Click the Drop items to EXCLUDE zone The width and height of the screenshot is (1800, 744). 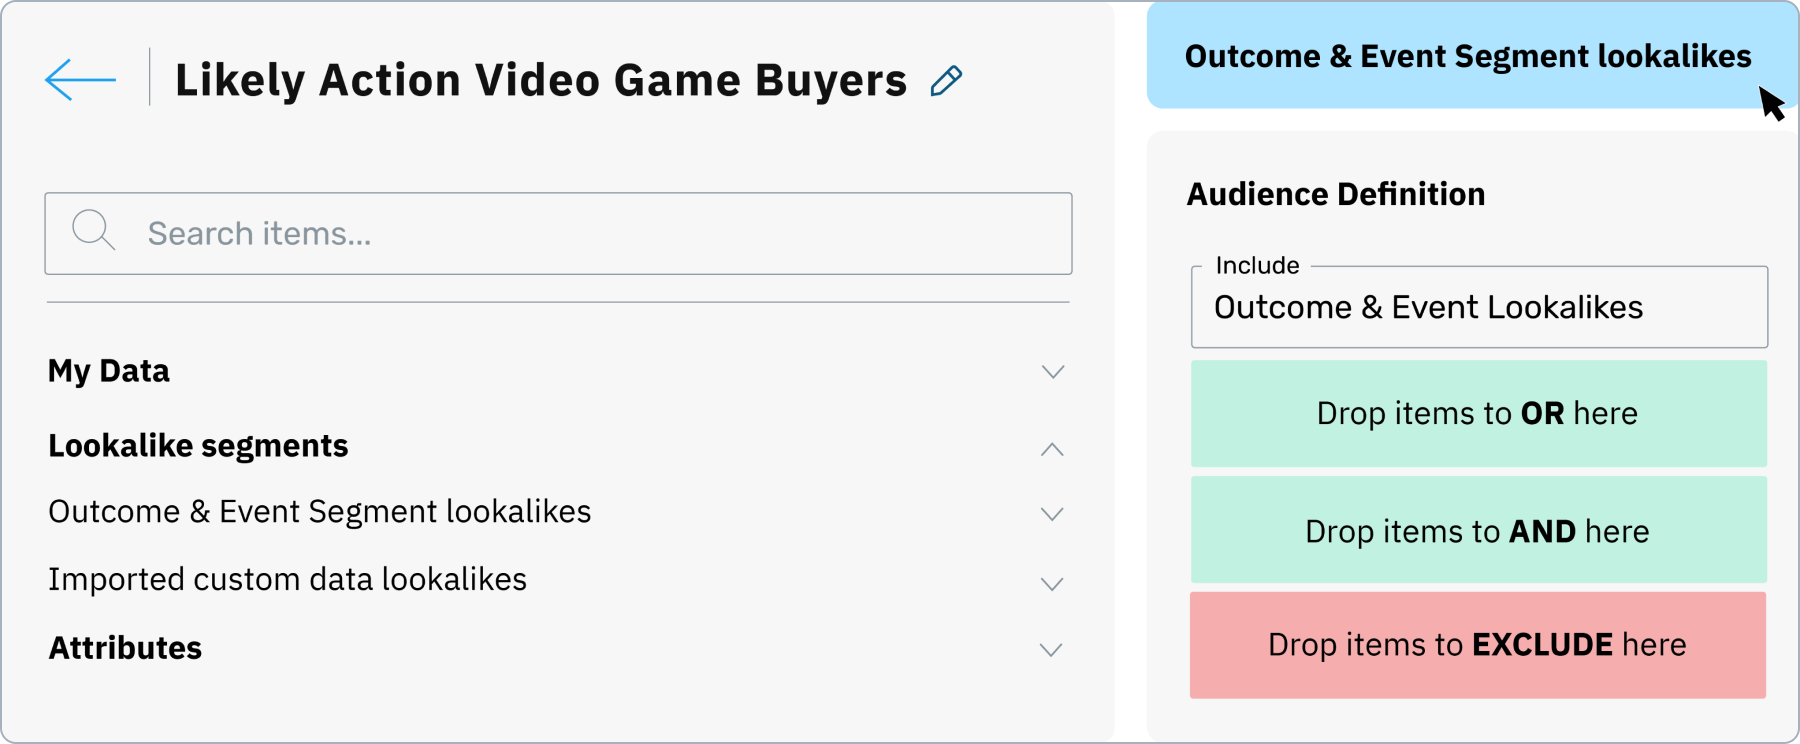click(1478, 645)
